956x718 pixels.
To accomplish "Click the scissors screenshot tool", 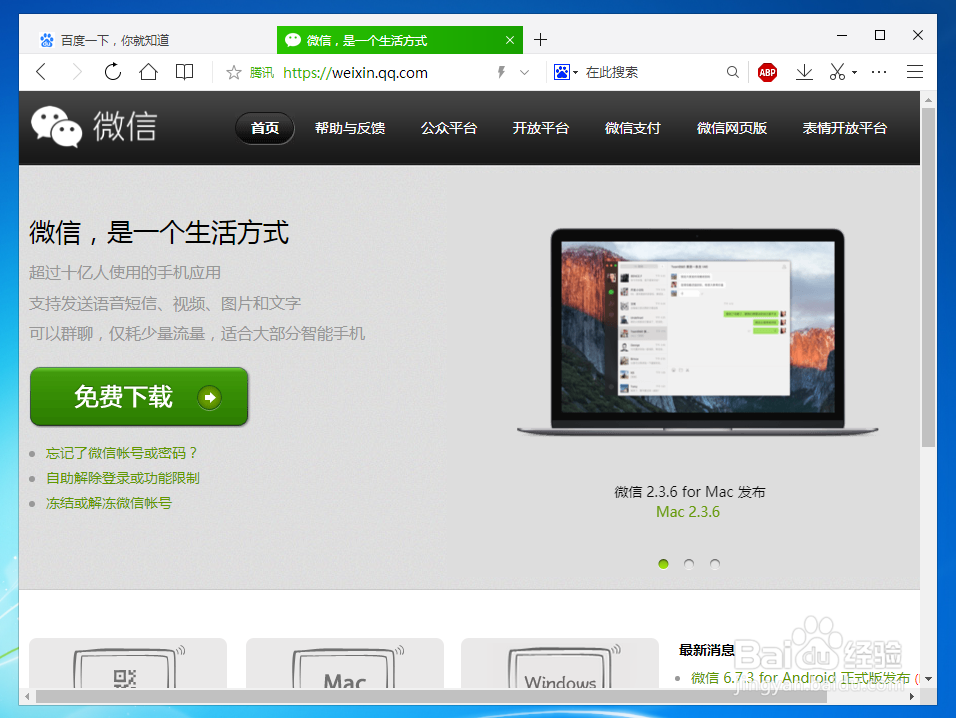I will coord(837,72).
